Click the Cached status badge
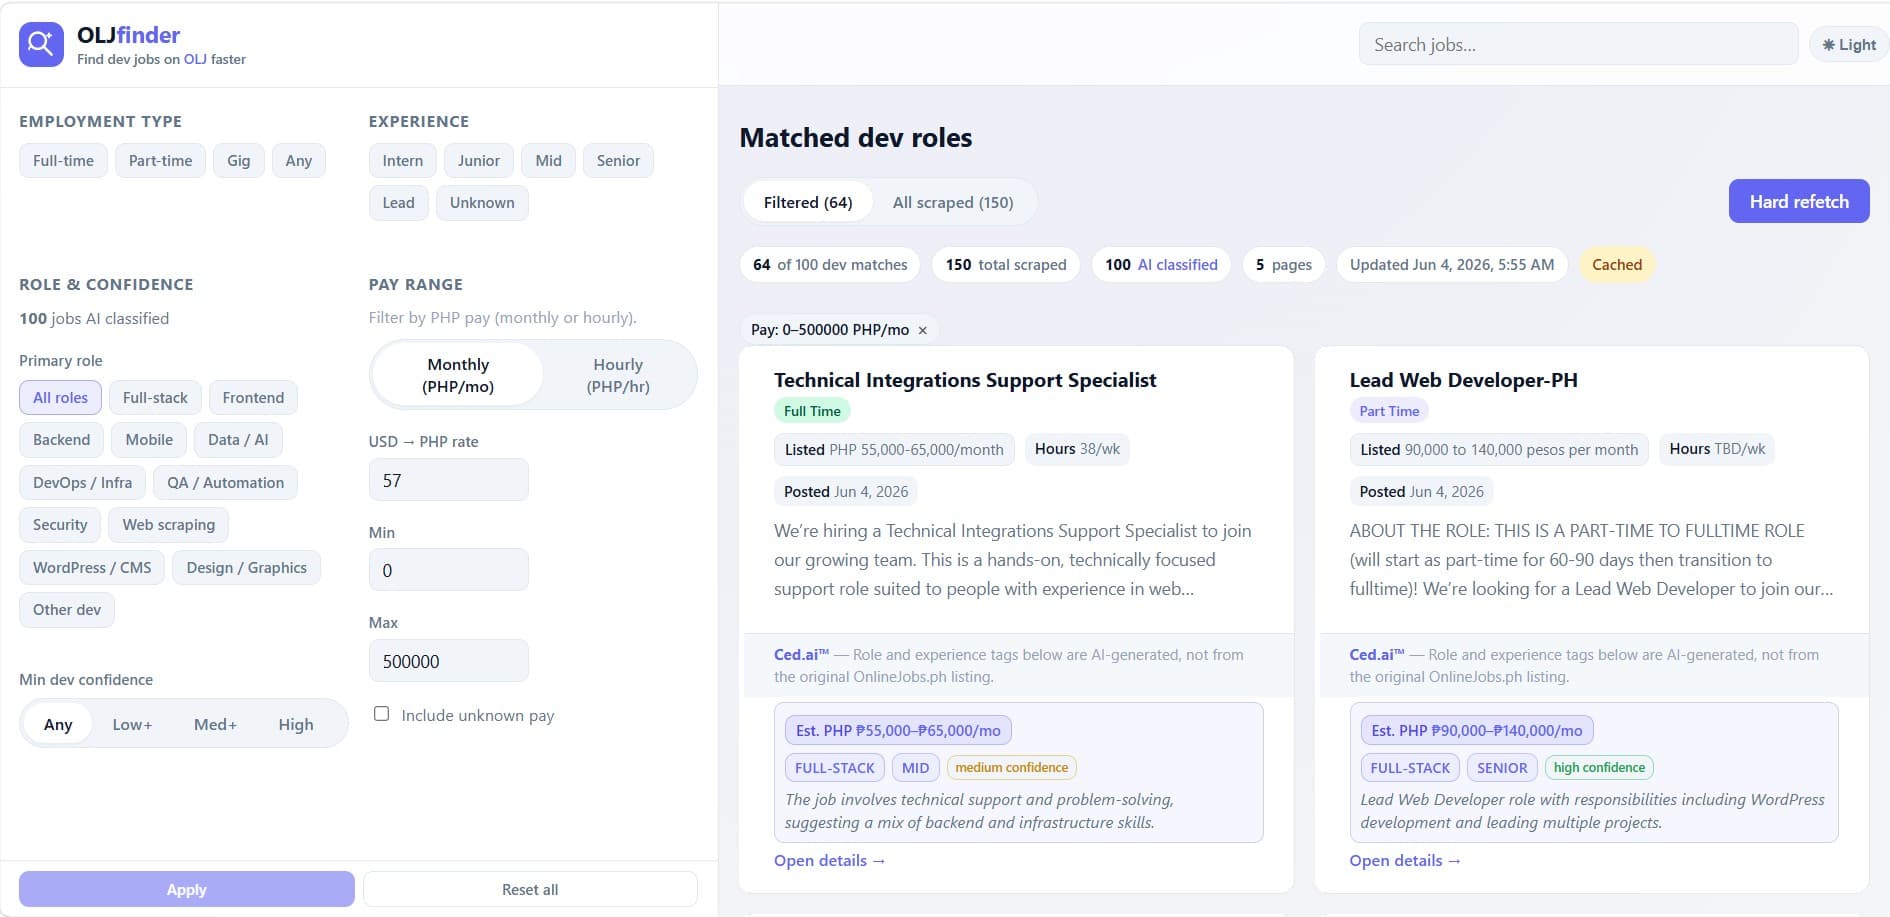1890x917 pixels. tap(1617, 265)
